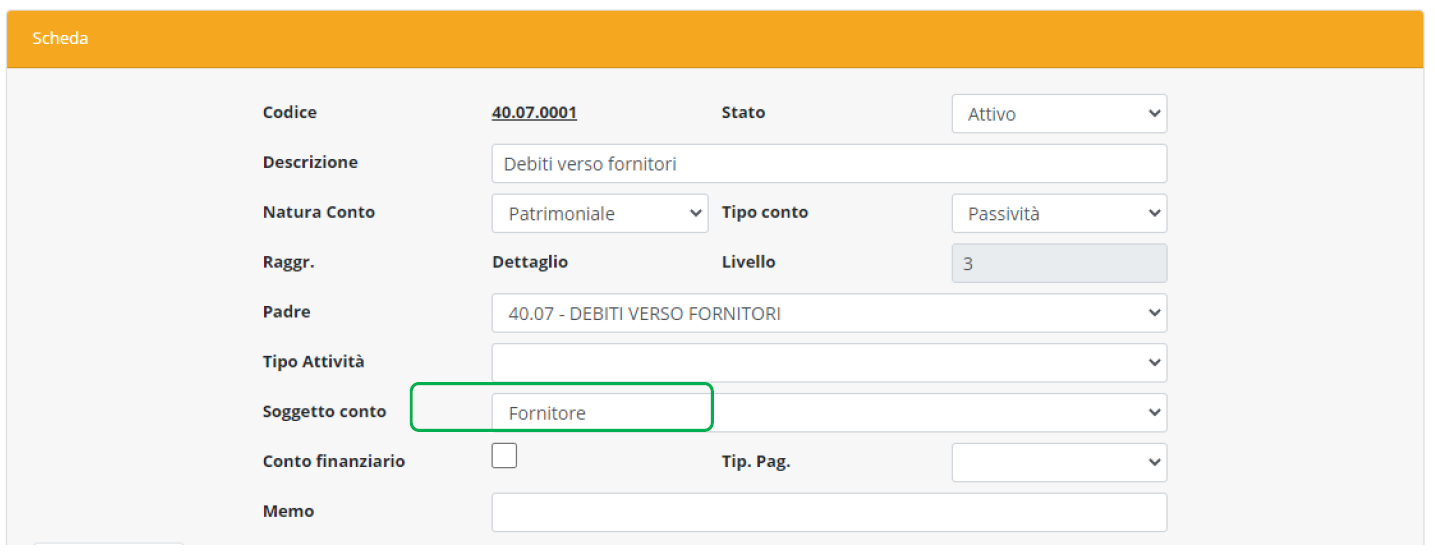The image size is (1435, 560).
Task: Open the Tipo conto dropdown
Action: click(x=1058, y=214)
